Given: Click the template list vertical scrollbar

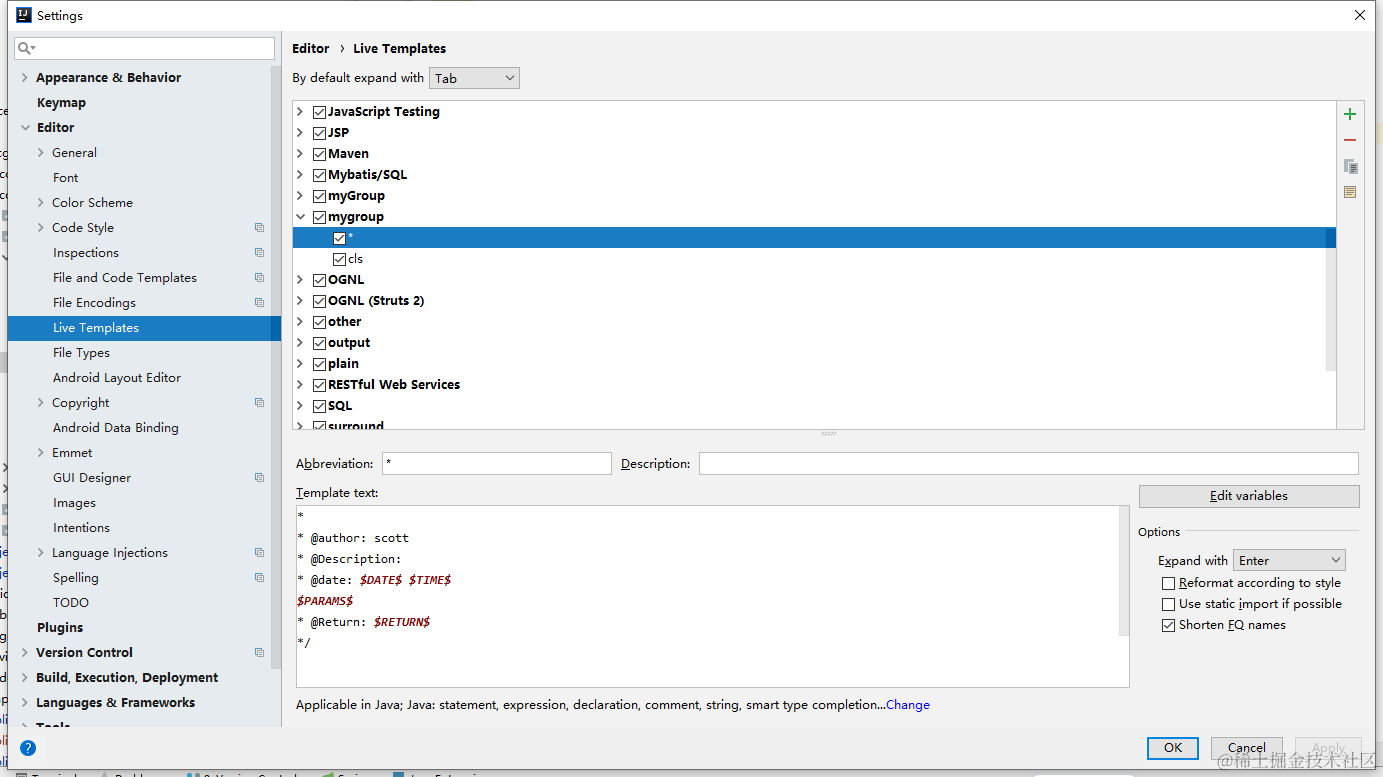Looking at the screenshot, I should [x=1331, y=300].
